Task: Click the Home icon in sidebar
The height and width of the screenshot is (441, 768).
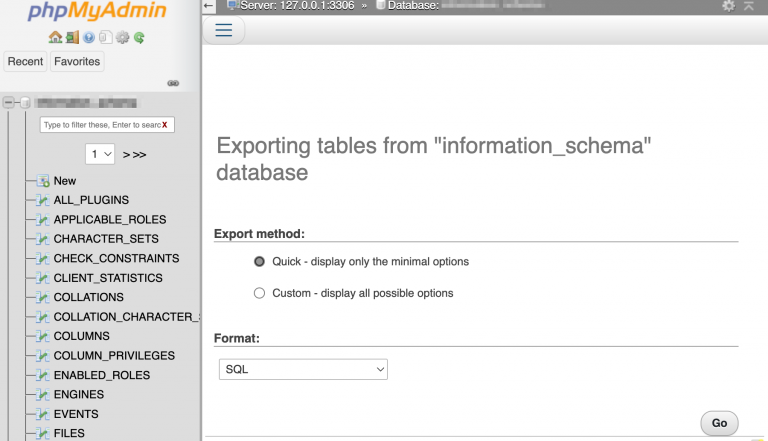Action: click(x=56, y=38)
